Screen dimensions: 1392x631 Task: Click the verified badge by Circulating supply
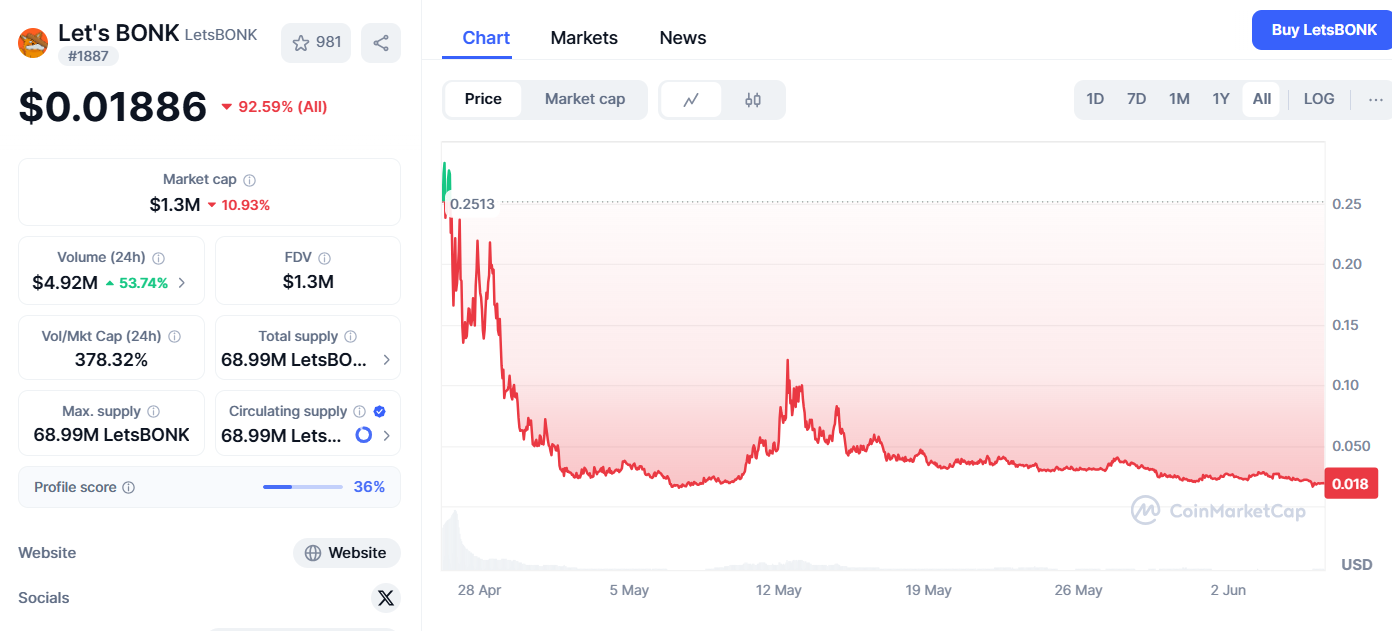pos(380,412)
